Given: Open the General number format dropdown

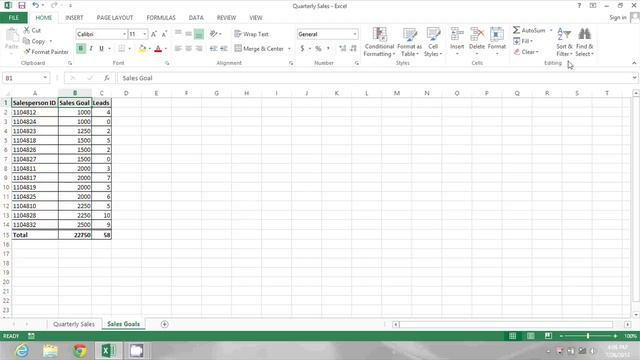Looking at the screenshot, I should coord(355,34).
